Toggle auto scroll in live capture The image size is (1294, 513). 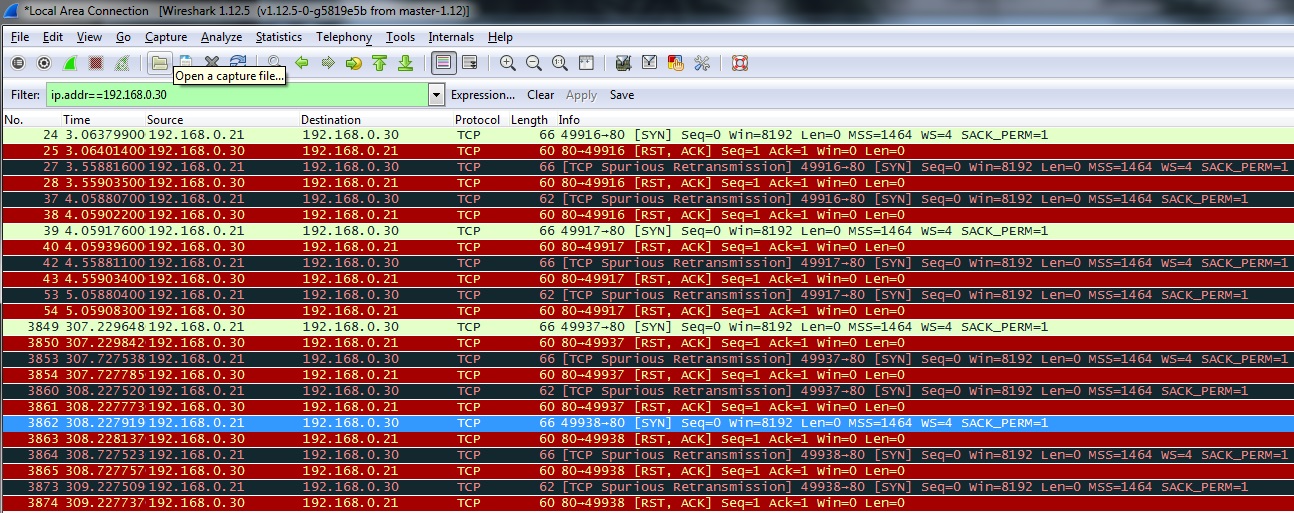[469, 63]
